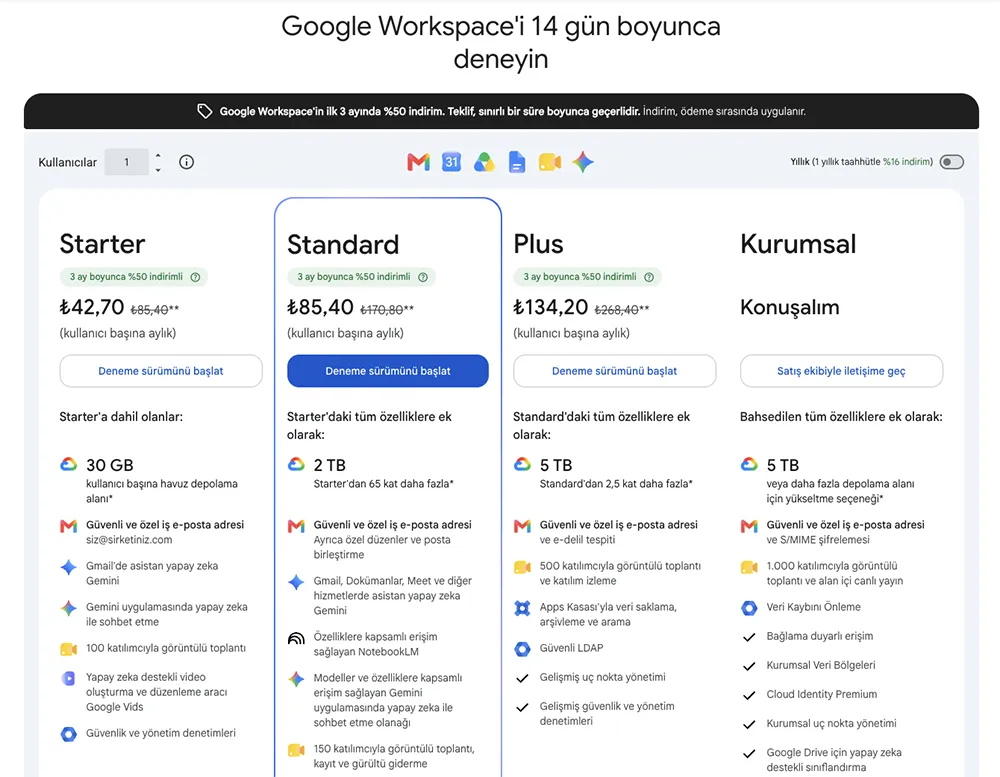
Task: Click the Plus plan heading
Action: pyautogui.click(x=538, y=244)
